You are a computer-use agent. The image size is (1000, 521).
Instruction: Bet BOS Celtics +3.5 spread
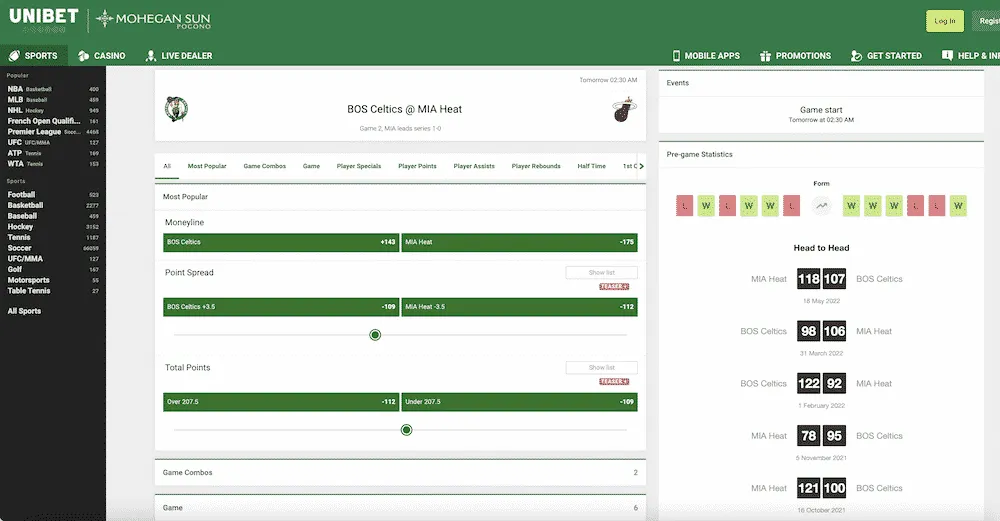281,307
